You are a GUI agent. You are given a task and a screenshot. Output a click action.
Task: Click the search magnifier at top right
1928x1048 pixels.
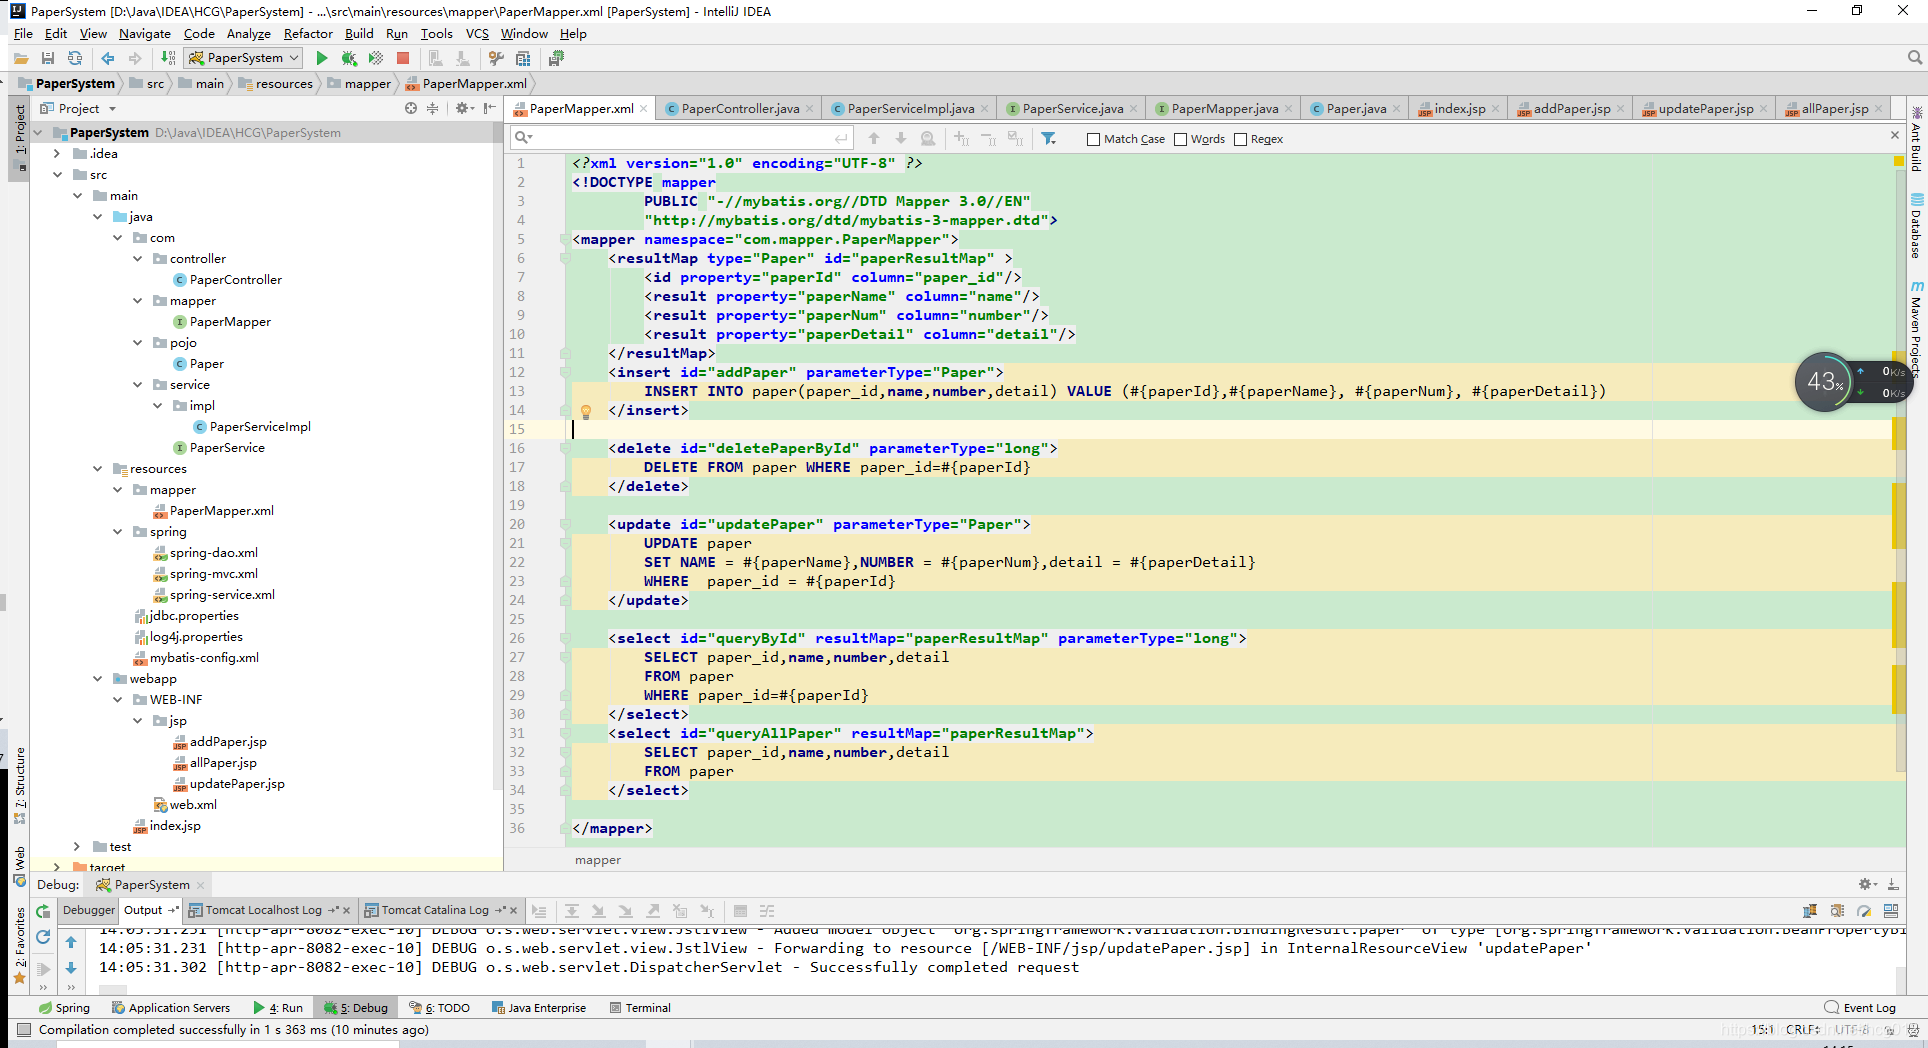1914,58
